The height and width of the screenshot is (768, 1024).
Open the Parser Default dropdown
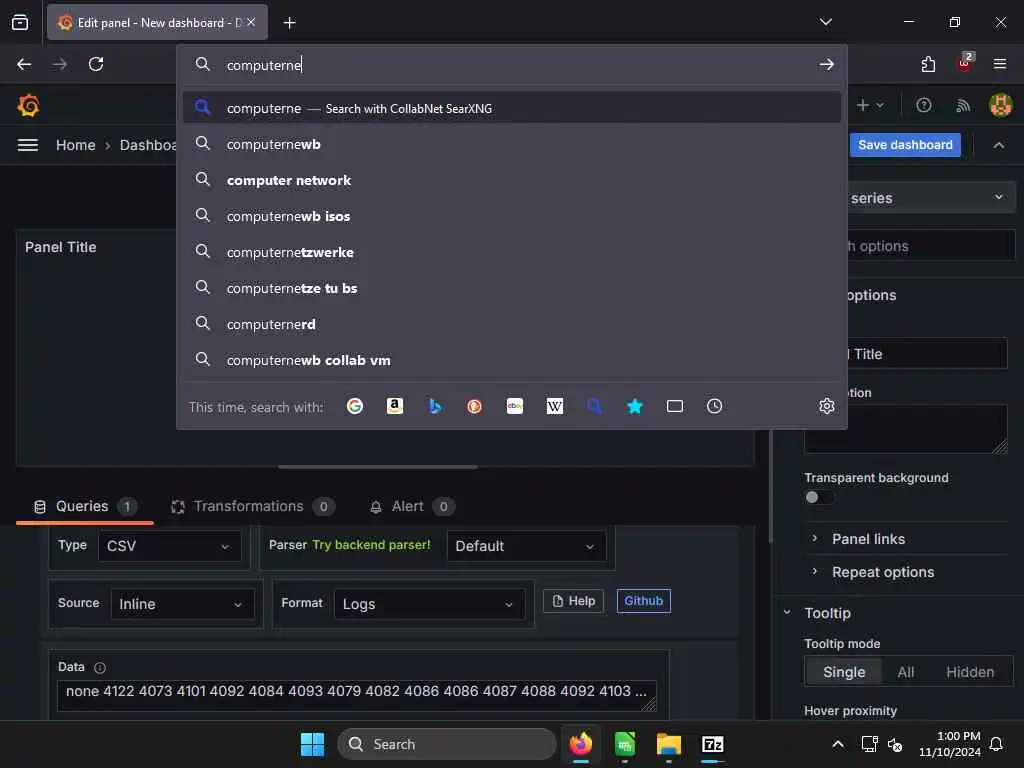coord(526,546)
